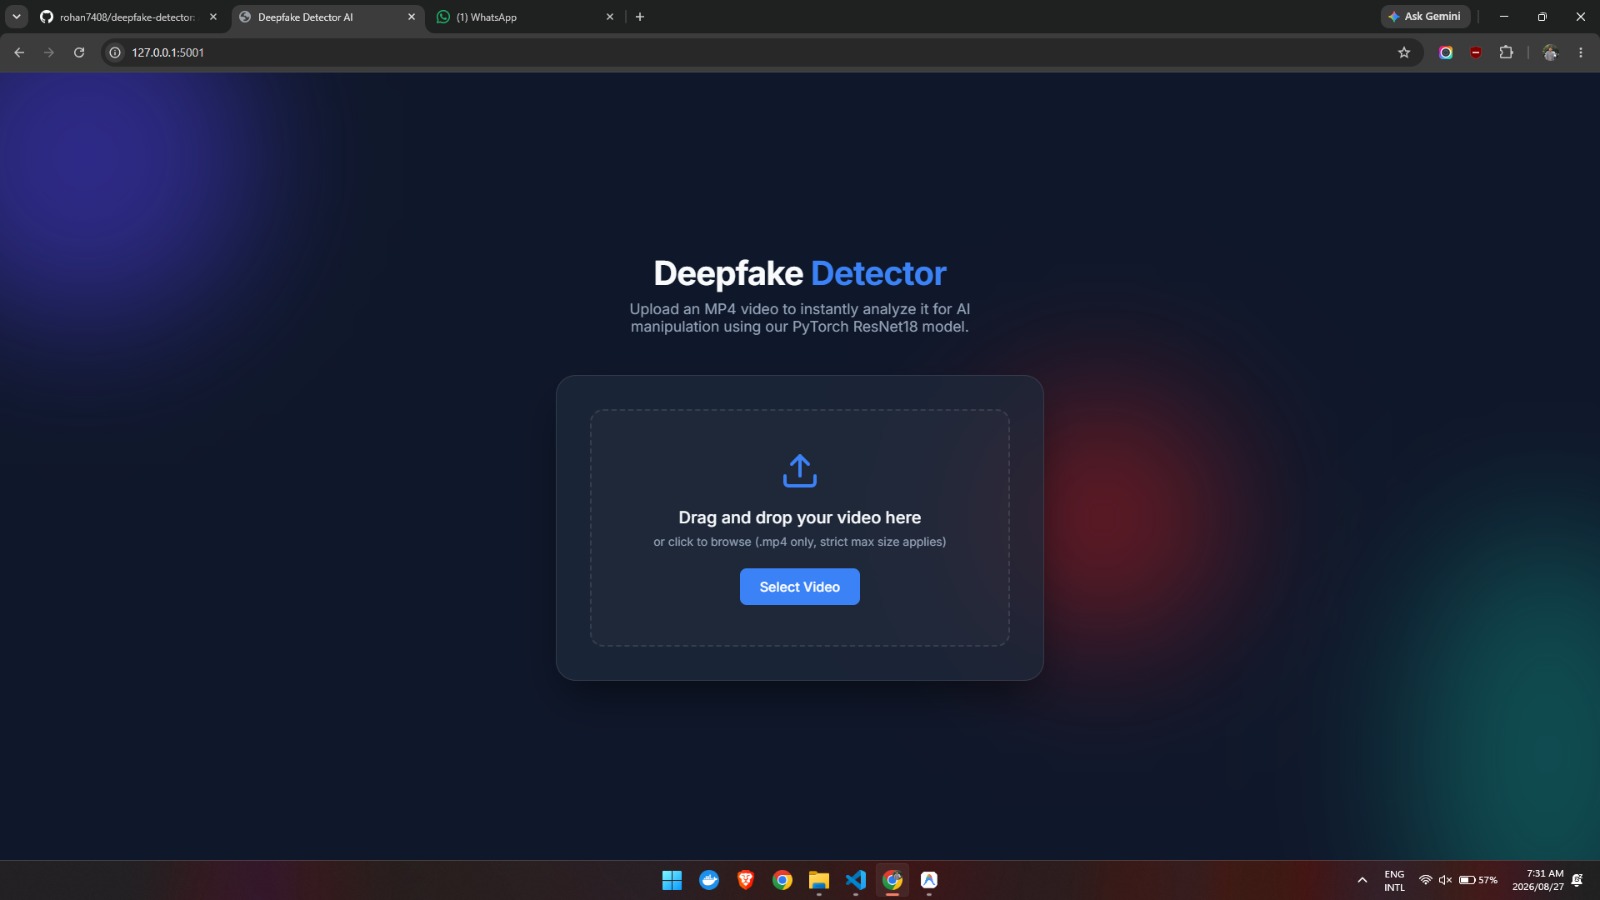Bookmark this page with the star icon
The image size is (1600, 900).
pos(1404,52)
